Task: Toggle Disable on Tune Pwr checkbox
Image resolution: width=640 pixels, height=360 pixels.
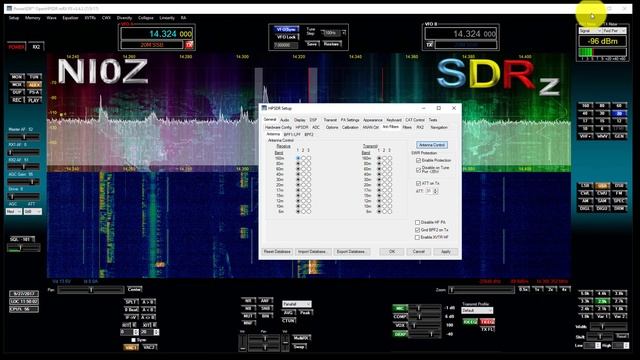Action: (x=418, y=169)
